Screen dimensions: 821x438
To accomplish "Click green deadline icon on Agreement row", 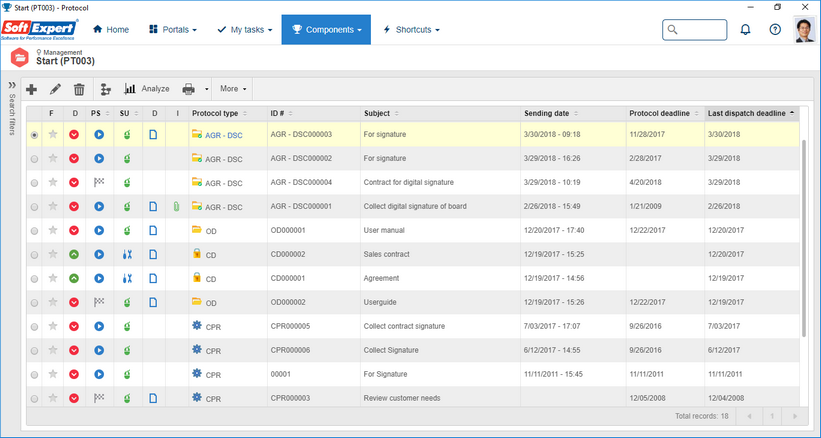I will click(74, 278).
